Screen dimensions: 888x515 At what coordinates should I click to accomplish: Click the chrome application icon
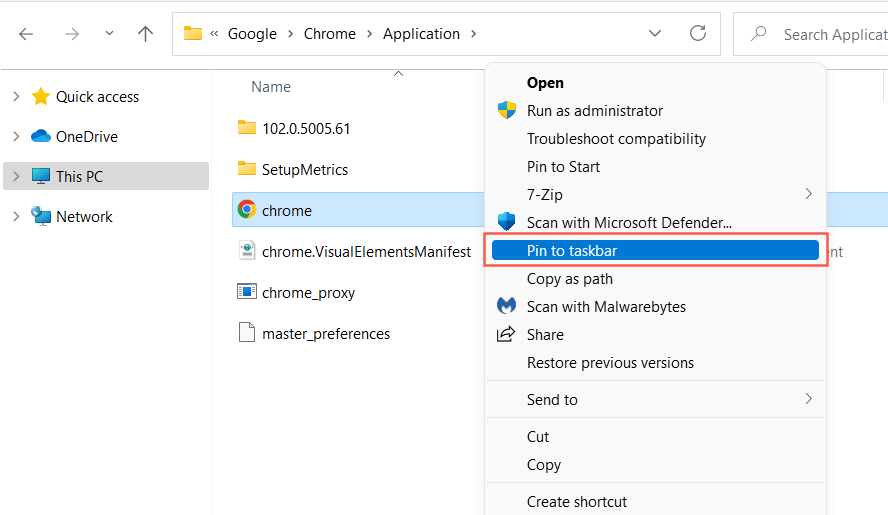click(247, 210)
